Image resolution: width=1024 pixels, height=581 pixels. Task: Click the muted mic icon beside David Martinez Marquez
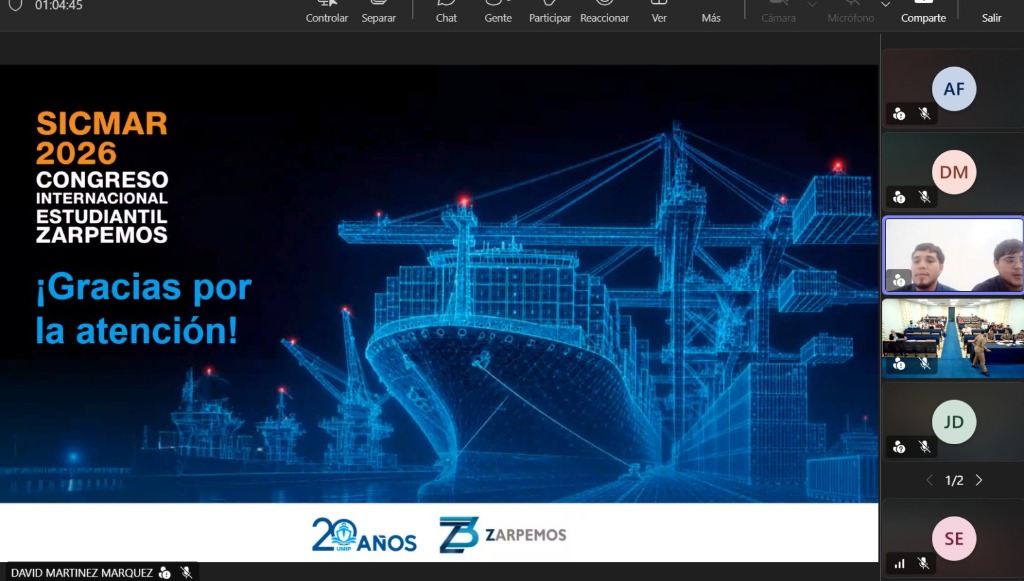click(x=186, y=573)
